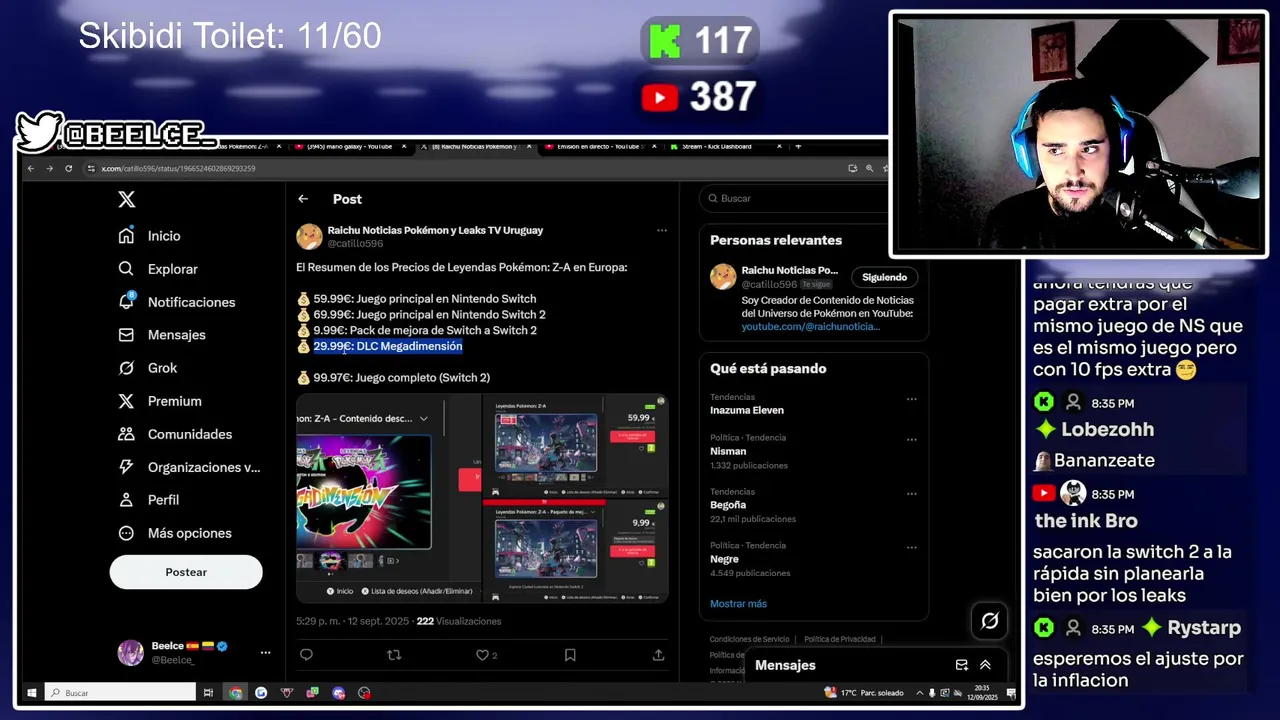Click the browser address bar URL
The width and height of the screenshot is (1280, 720).
(x=178, y=168)
